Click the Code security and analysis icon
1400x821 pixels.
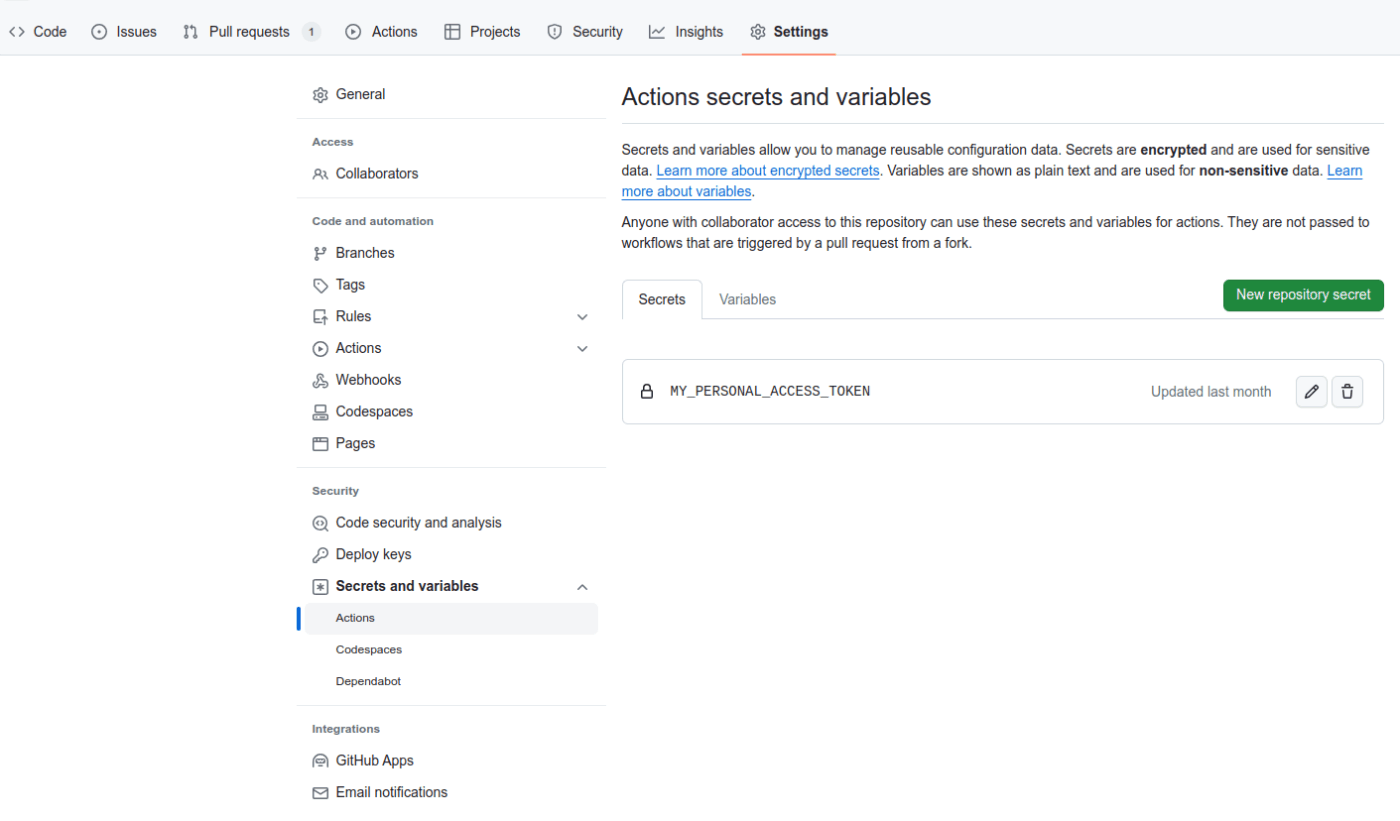point(320,523)
